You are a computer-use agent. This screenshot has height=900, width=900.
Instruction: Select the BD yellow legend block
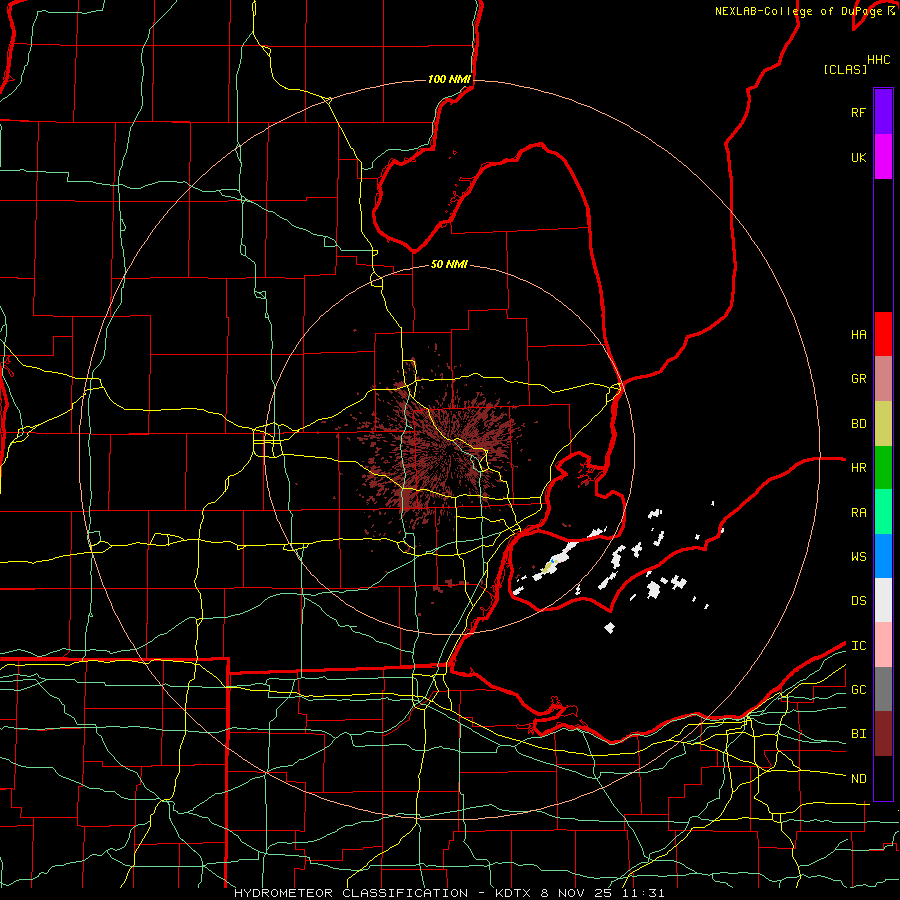point(883,424)
